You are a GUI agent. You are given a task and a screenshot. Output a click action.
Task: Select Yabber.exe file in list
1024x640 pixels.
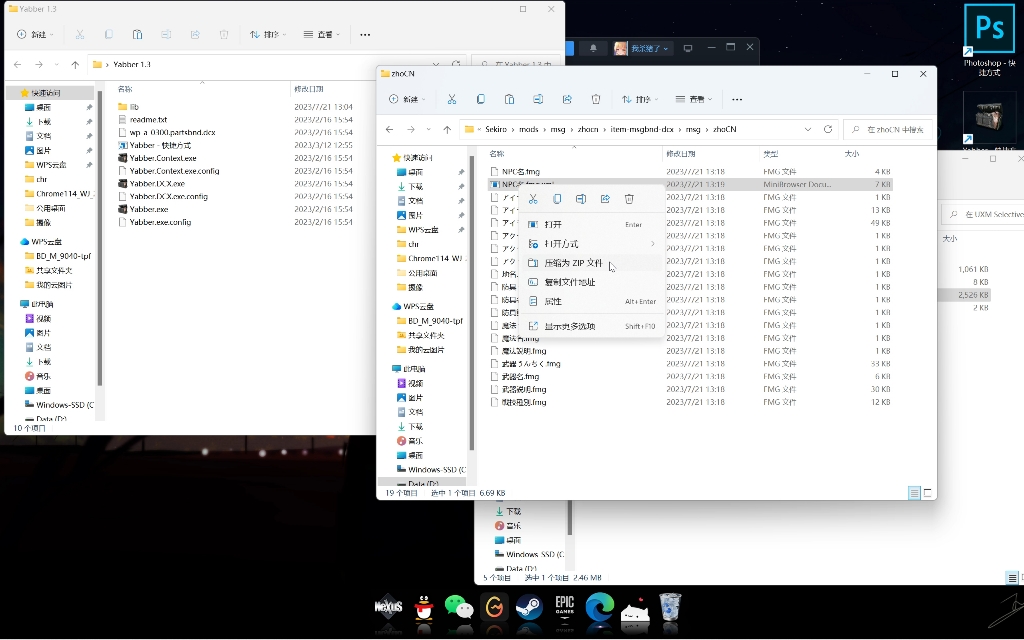point(148,210)
